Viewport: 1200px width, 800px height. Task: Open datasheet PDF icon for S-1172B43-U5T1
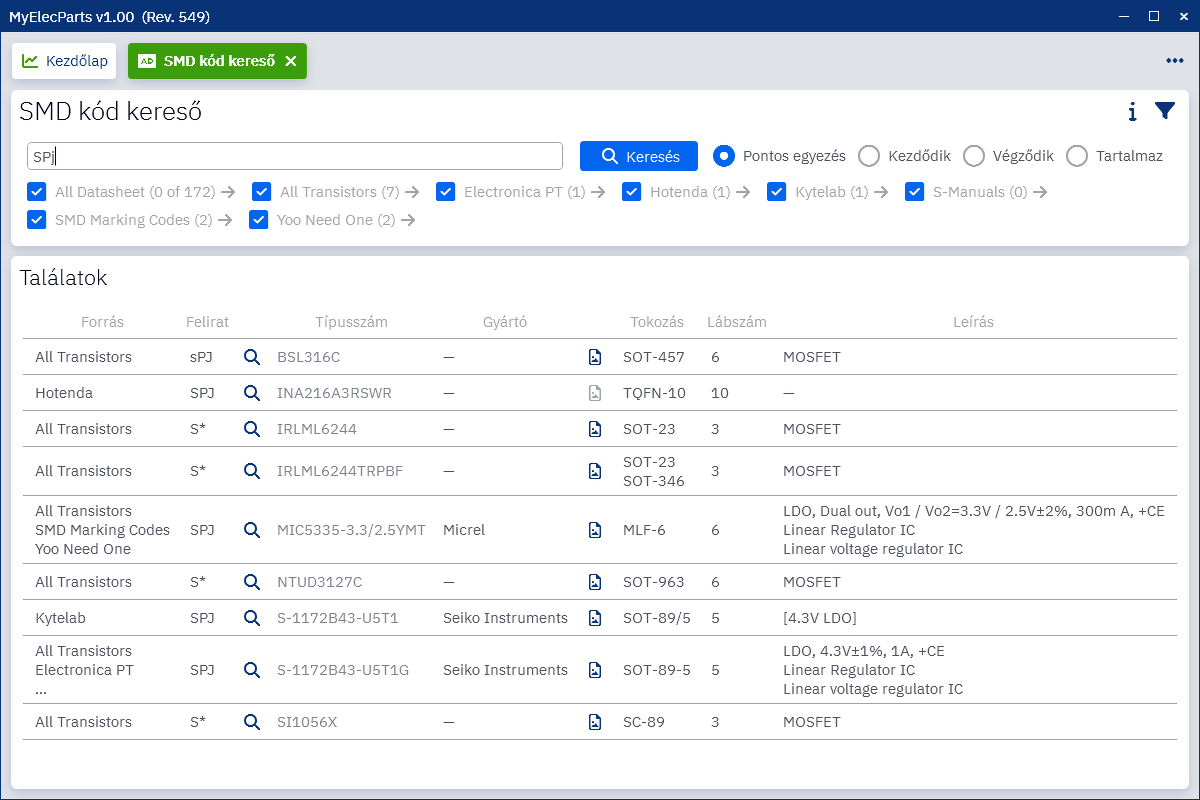(x=595, y=618)
